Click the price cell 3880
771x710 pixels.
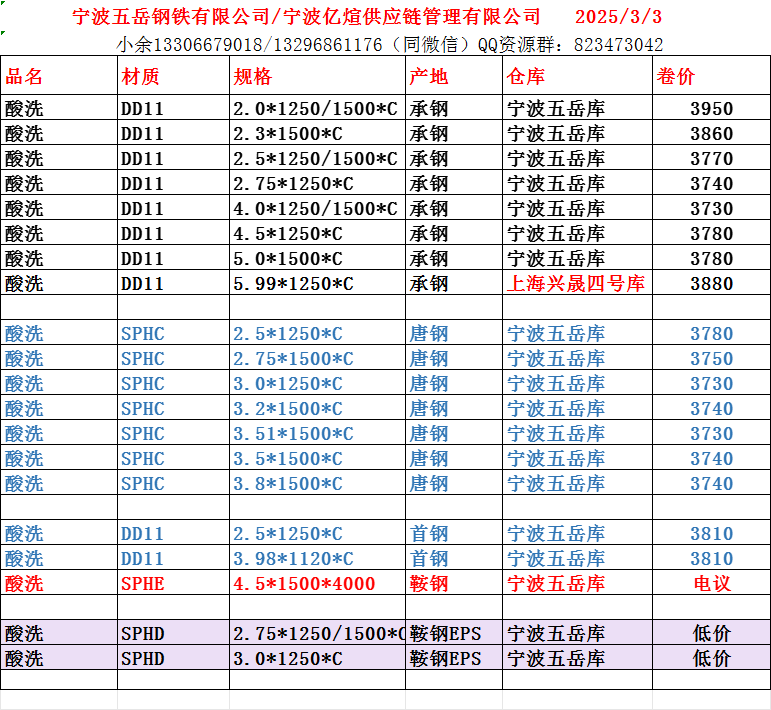712,283
